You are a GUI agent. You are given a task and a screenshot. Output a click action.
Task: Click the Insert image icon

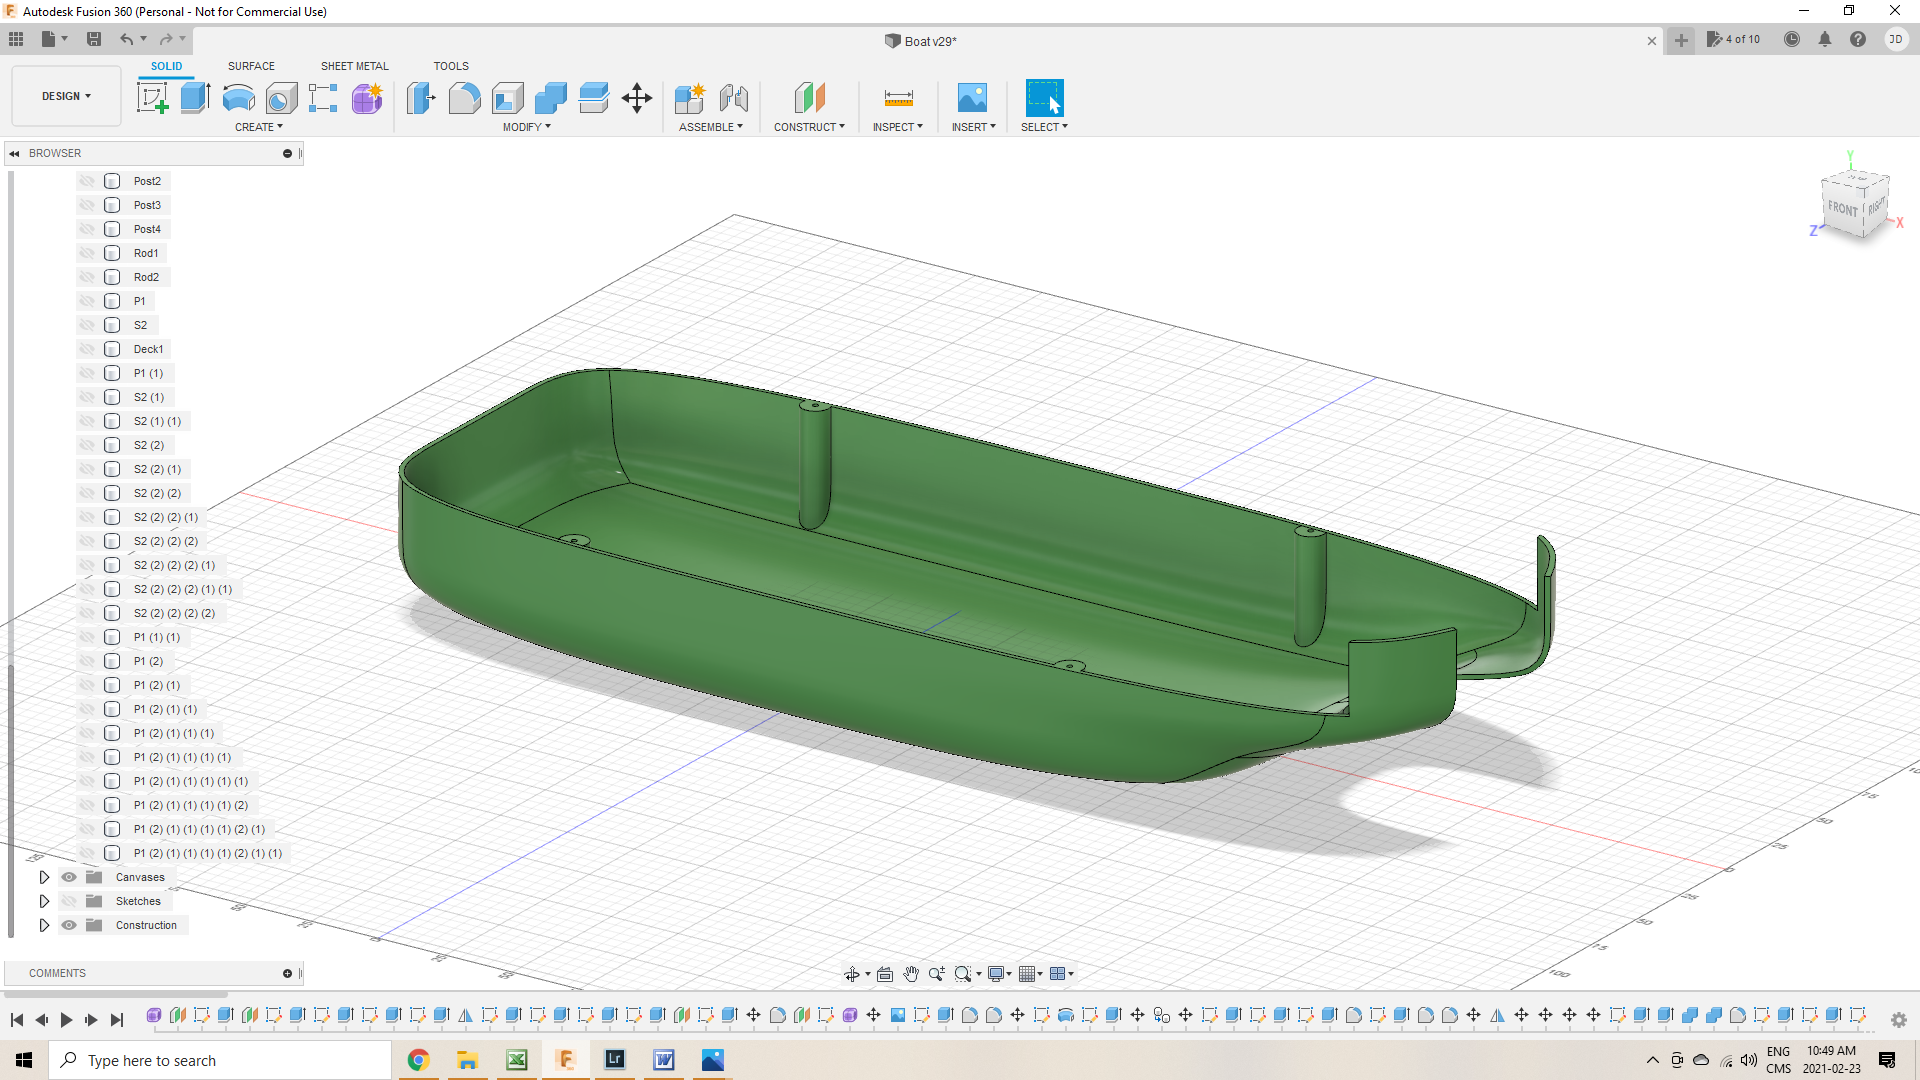click(972, 98)
